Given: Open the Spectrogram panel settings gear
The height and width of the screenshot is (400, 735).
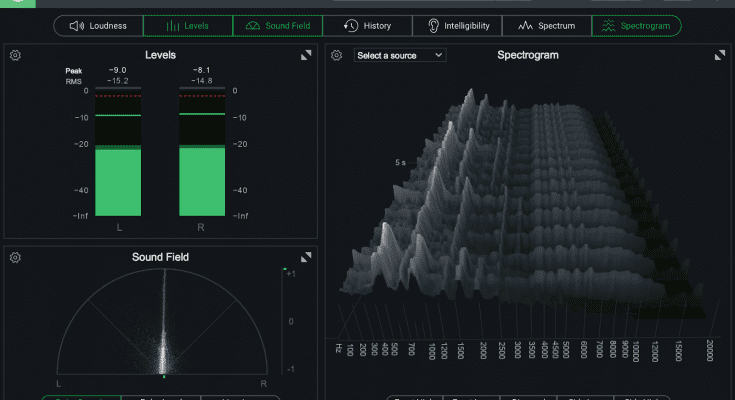Looking at the screenshot, I should click(x=337, y=56).
